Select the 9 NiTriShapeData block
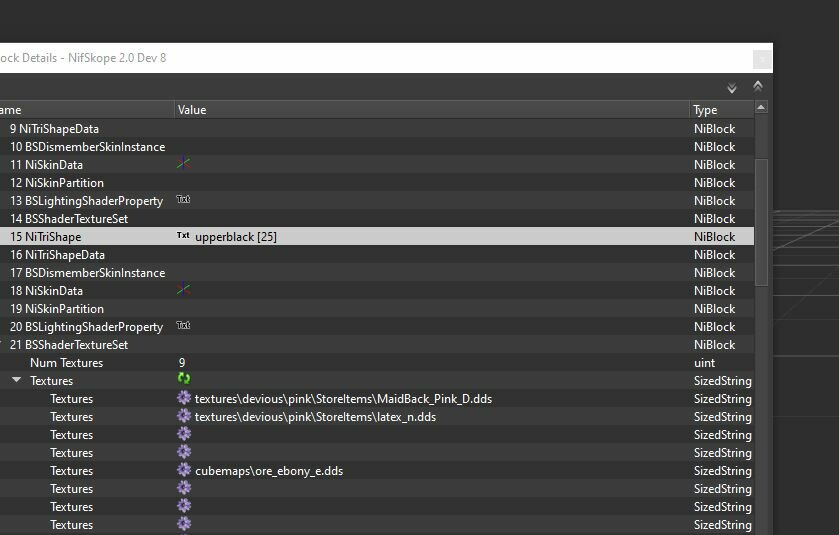The width and height of the screenshot is (839, 535). (x=377, y=129)
